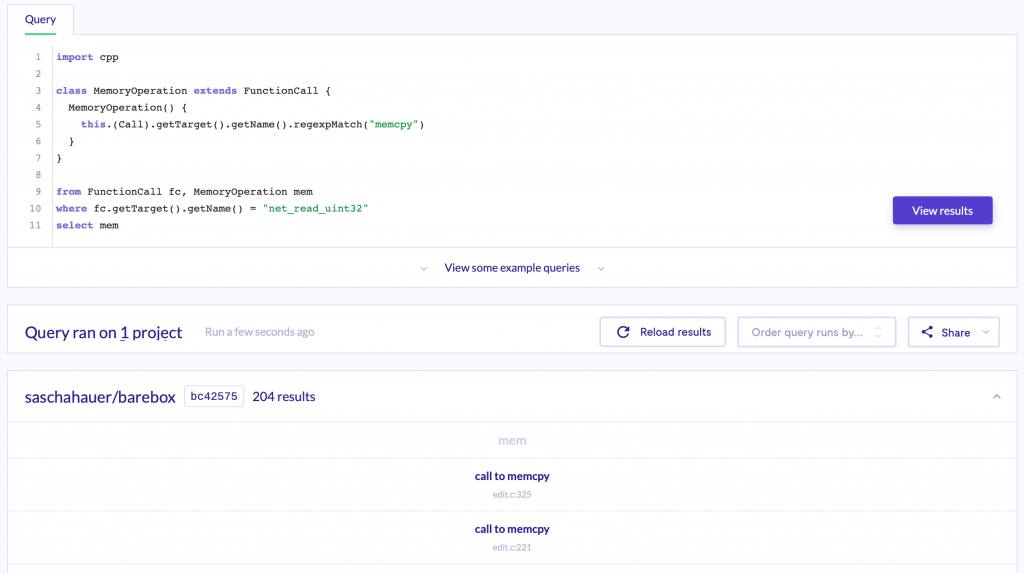Expand the Share dropdown arrow
The height and width of the screenshot is (573, 1024).
click(986, 332)
